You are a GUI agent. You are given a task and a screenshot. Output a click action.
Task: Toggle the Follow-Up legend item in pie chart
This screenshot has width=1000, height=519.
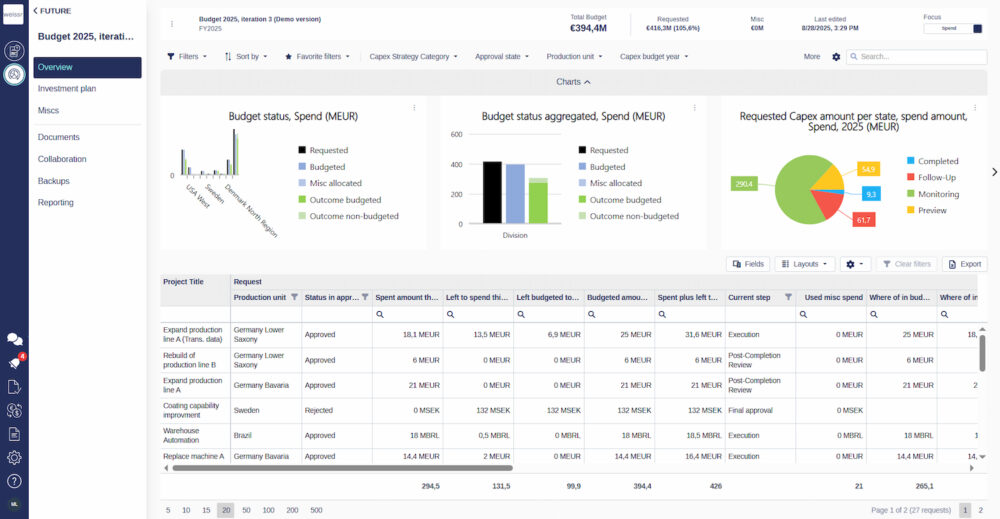pyautogui.click(x=938, y=177)
